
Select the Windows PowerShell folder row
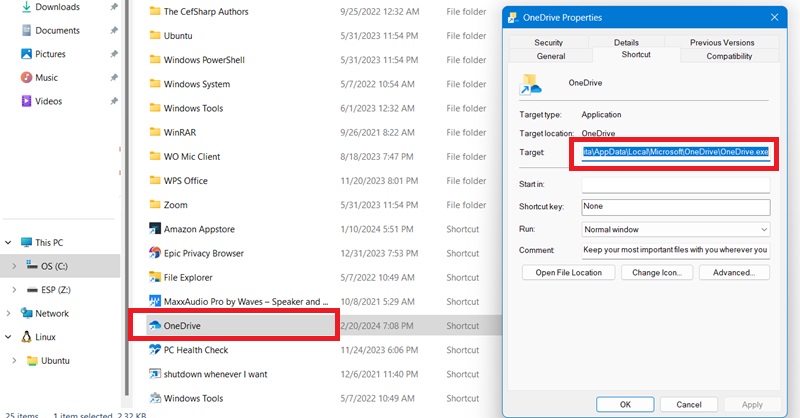tap(316, 60)
